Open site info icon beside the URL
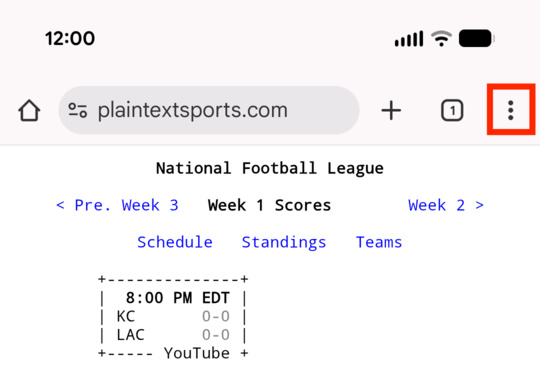Image resolution: width=540 pixels, height=372 pixels. [x=77, y=110]
